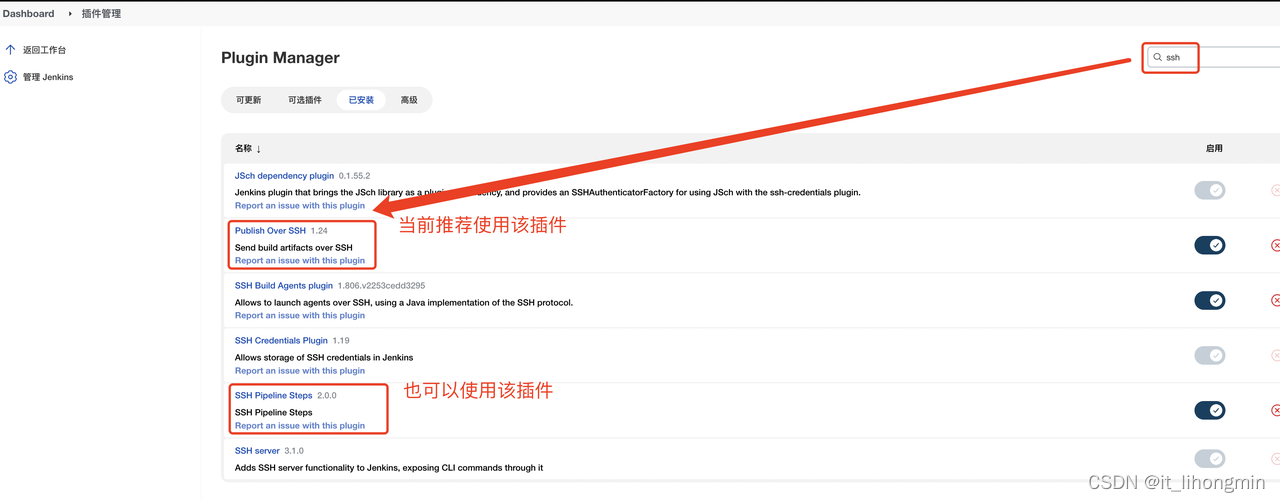Report an issue for Publish Over SSH

coord(300,261)
